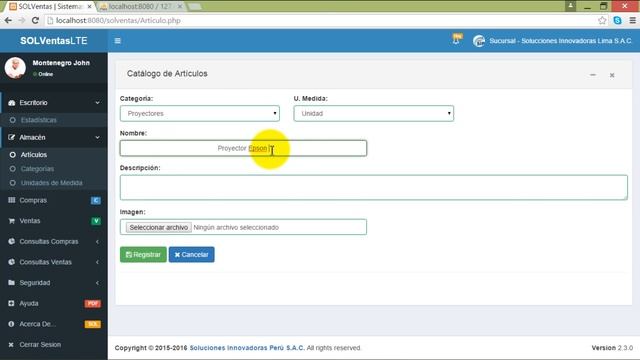Go back in the browser
640x360 pixels.
coord(8,20)
